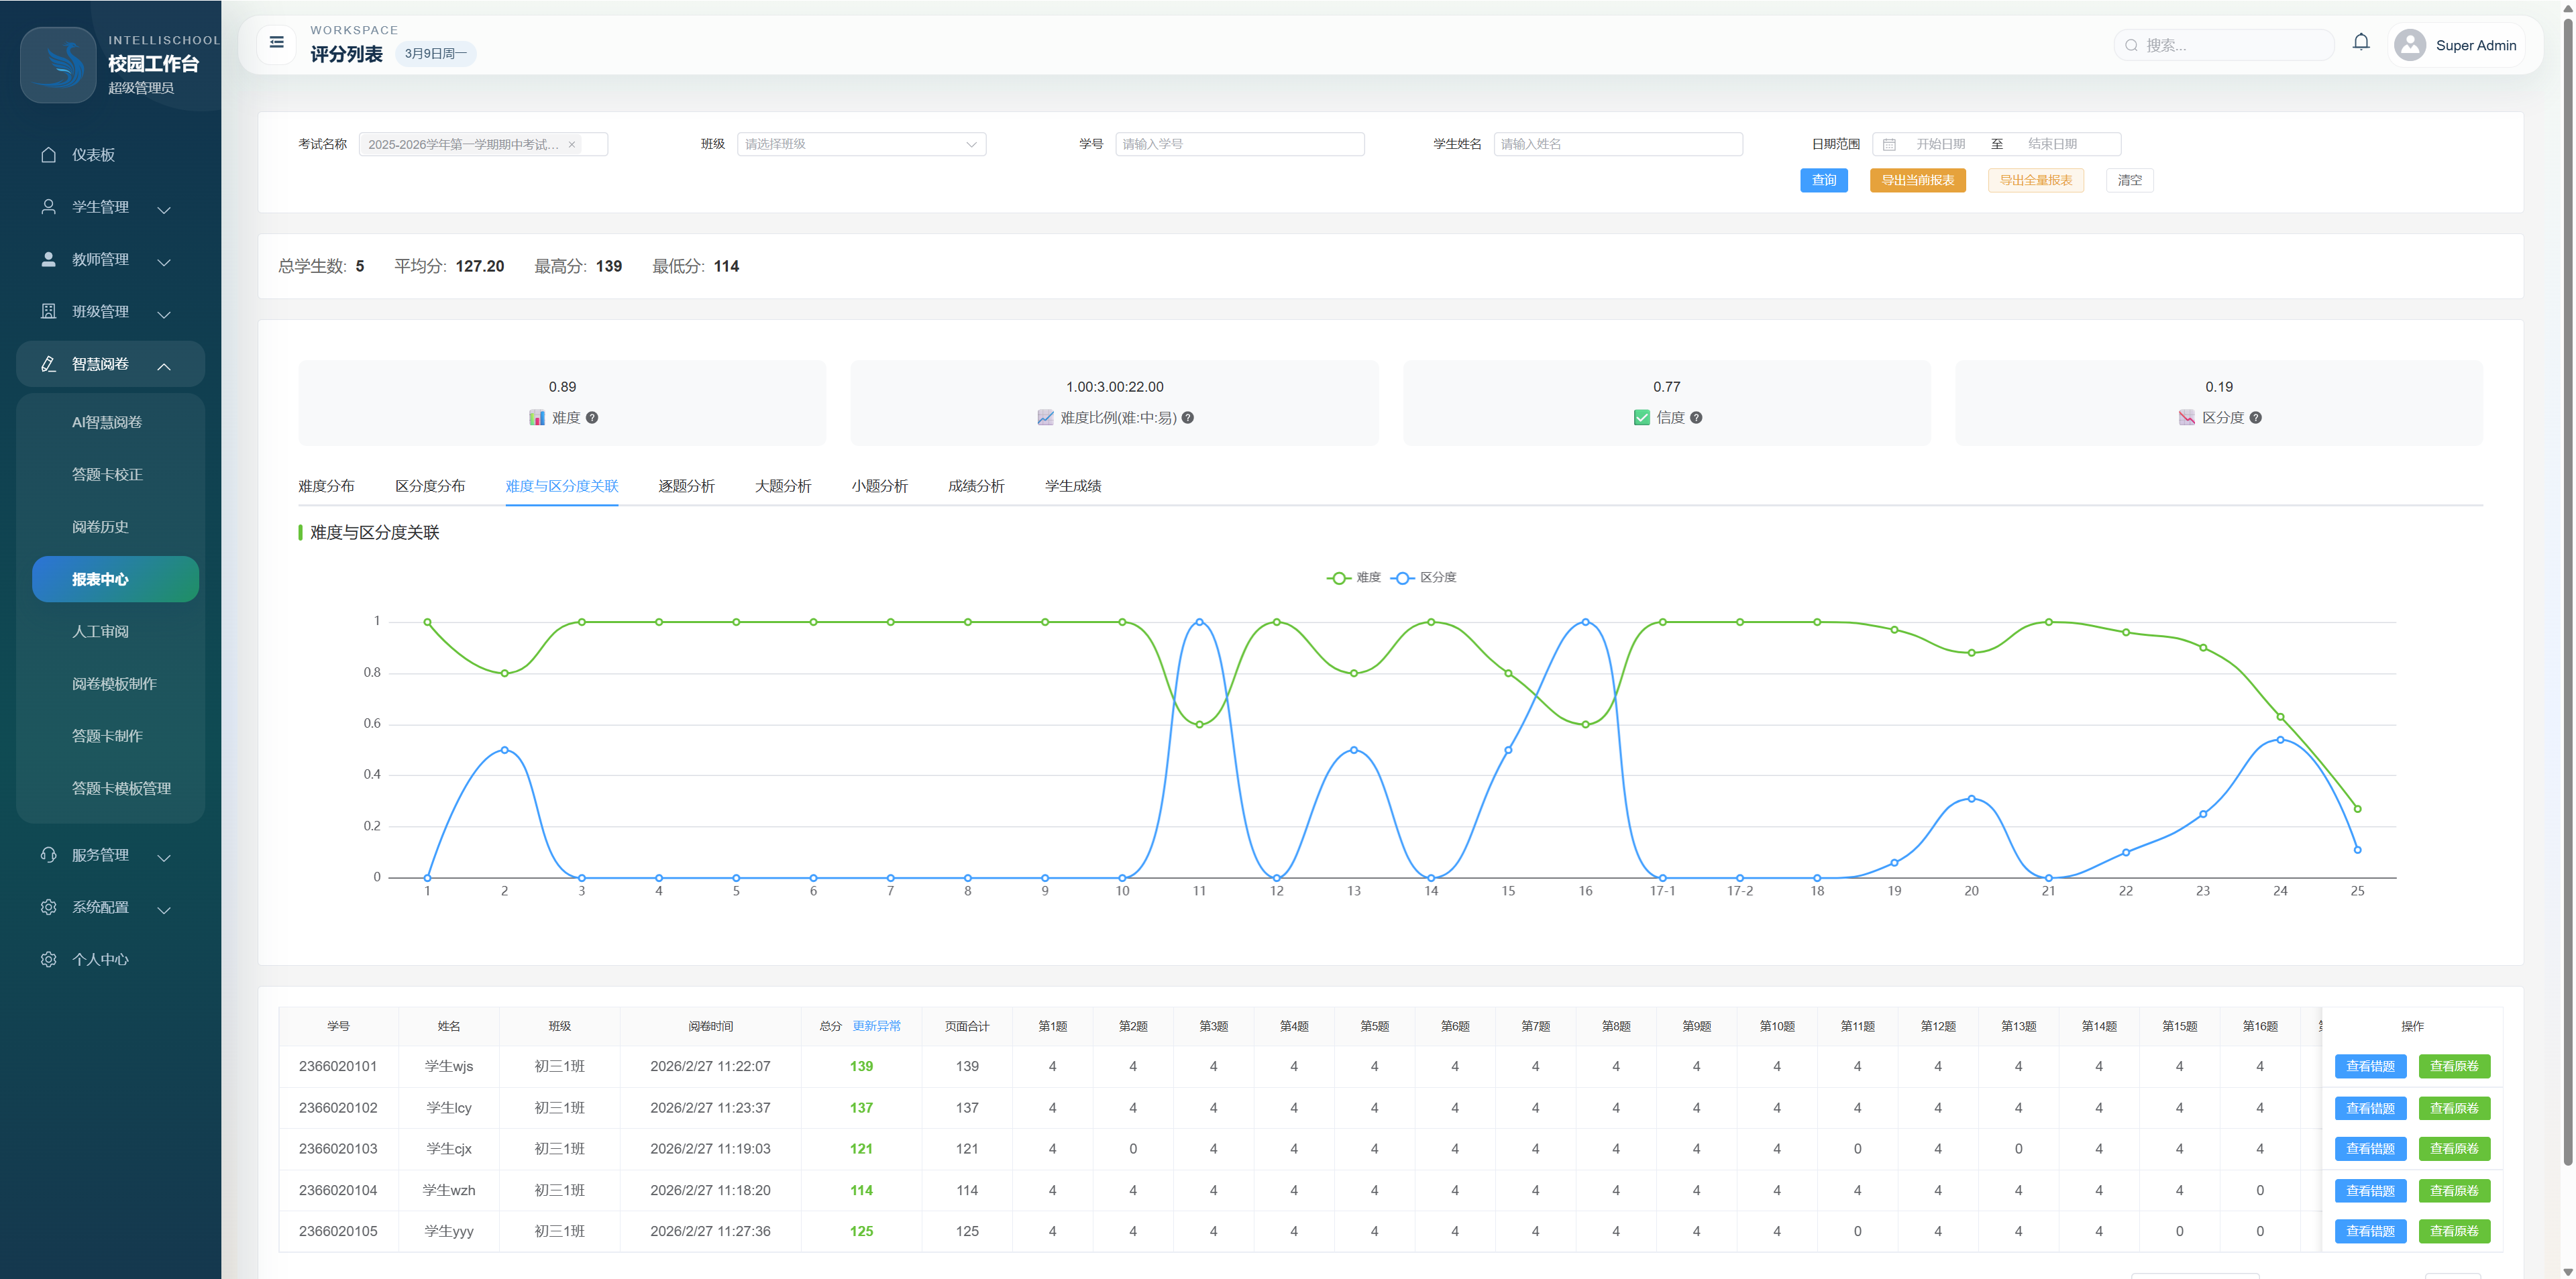Switch to the 逐题分析 tab
Viewport: 2576px width, 1279px height.
[686, 487]
